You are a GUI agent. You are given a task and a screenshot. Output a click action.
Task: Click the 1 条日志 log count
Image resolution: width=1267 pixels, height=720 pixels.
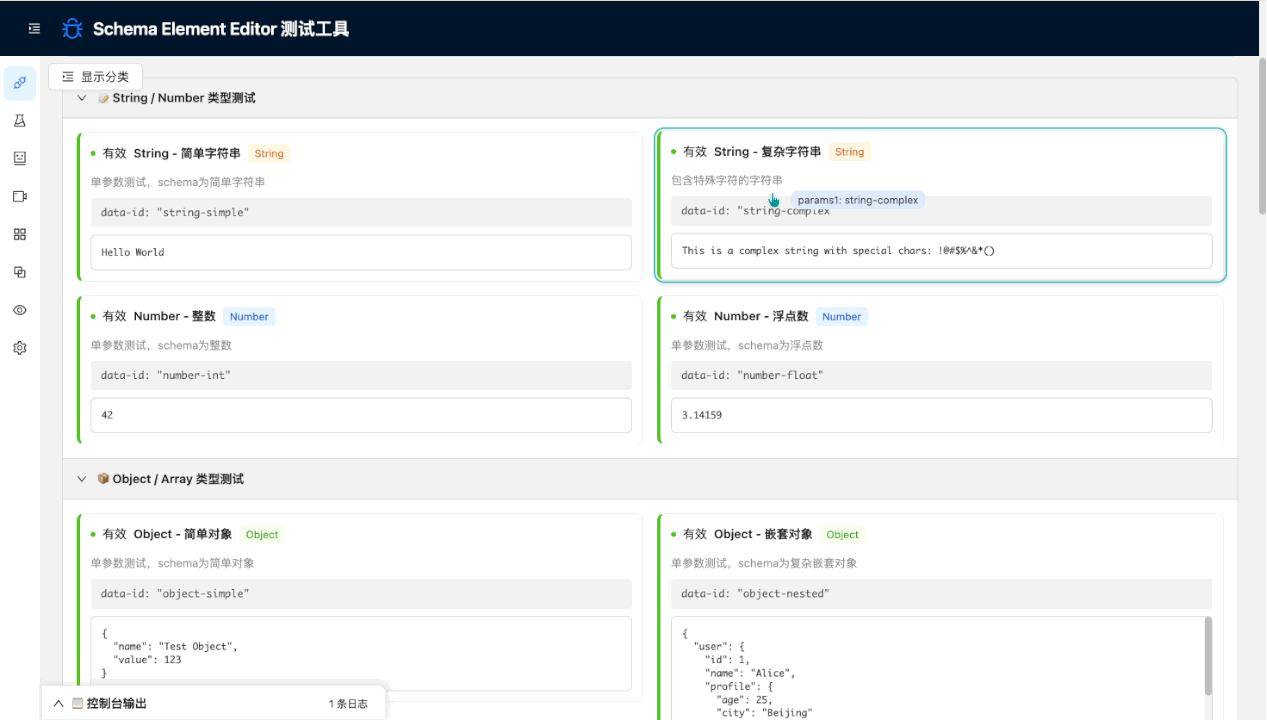coord(347,704)
